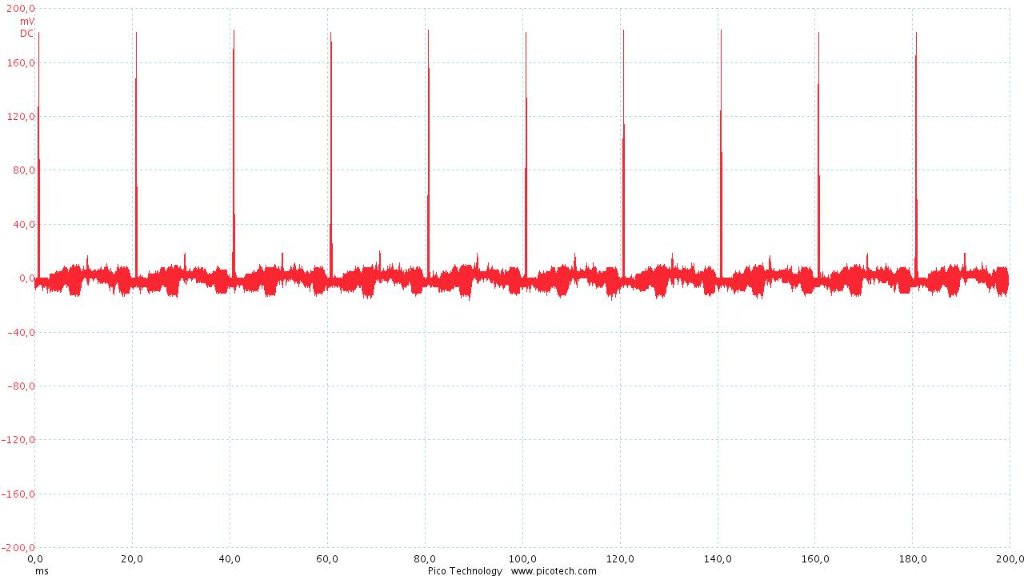Click the 140,0 tick label on the time axis
Screen dimensions: 1024x576
718,560
